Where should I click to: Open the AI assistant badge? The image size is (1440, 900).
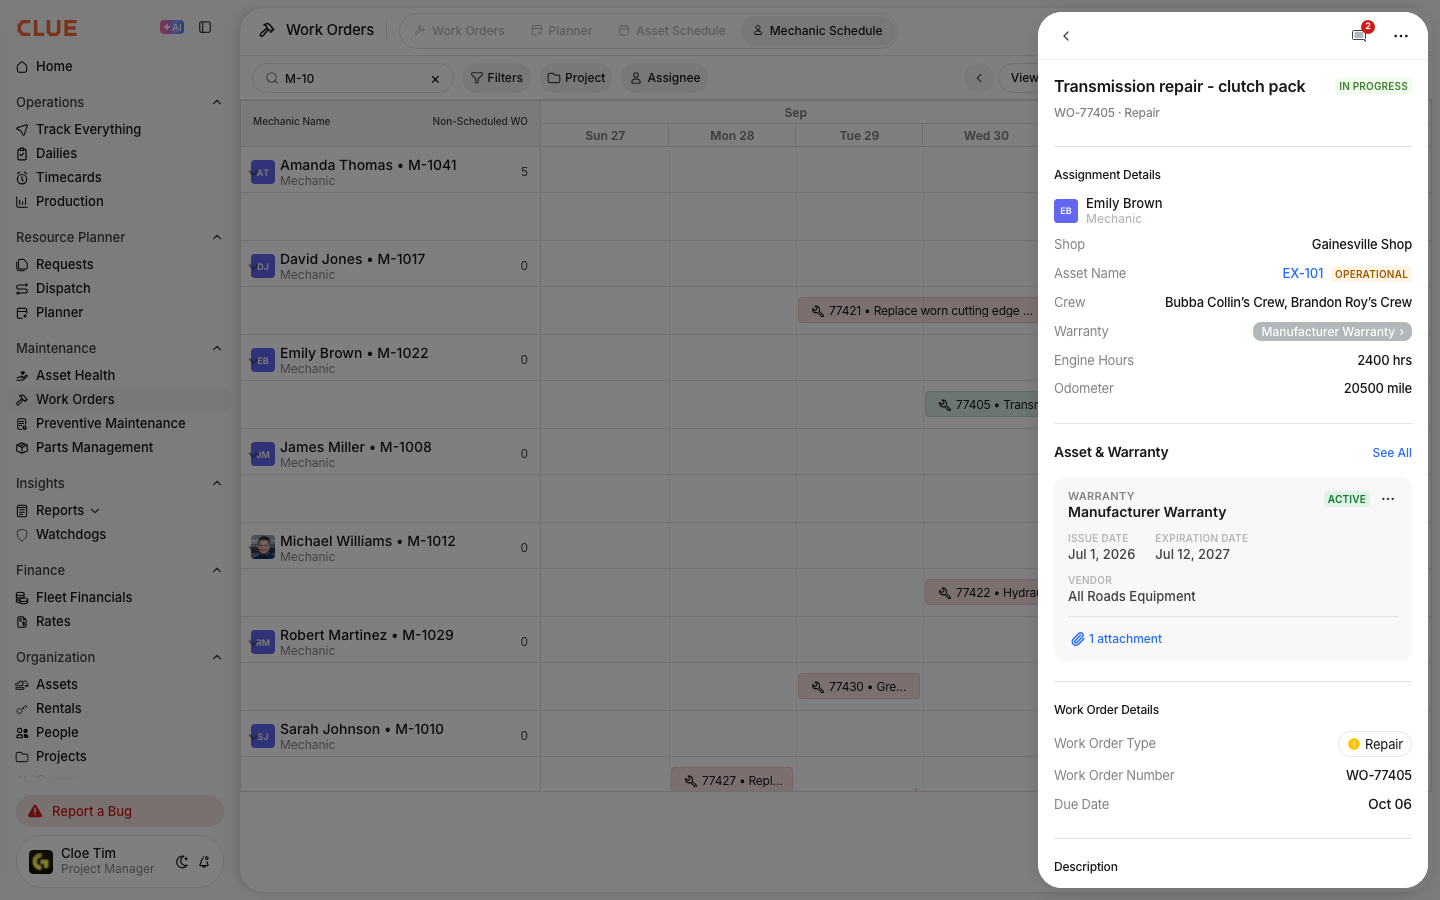pos(172,28)
